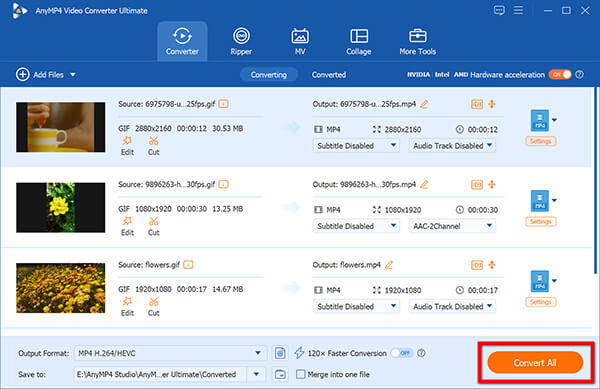Open subtitle dropdown for 9896263 30fps.mp4

tap(356, 226)
